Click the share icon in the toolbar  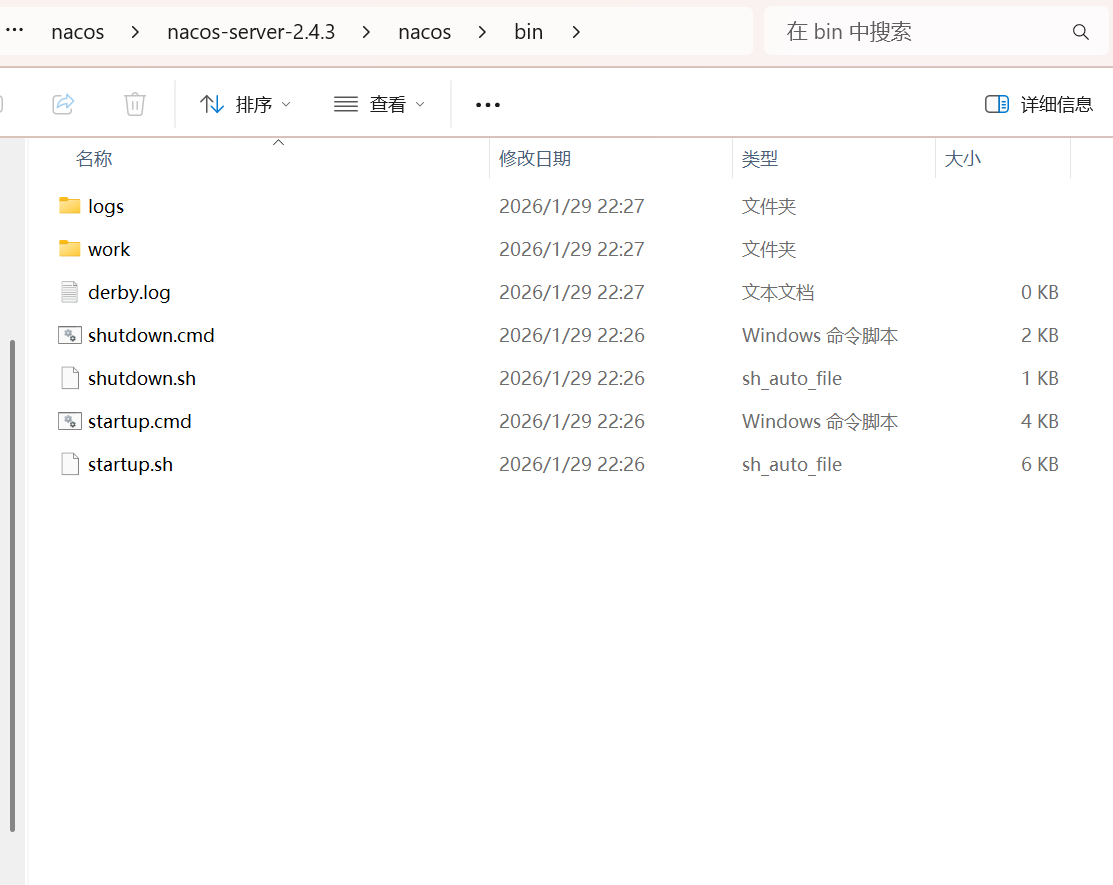[63, 104]
